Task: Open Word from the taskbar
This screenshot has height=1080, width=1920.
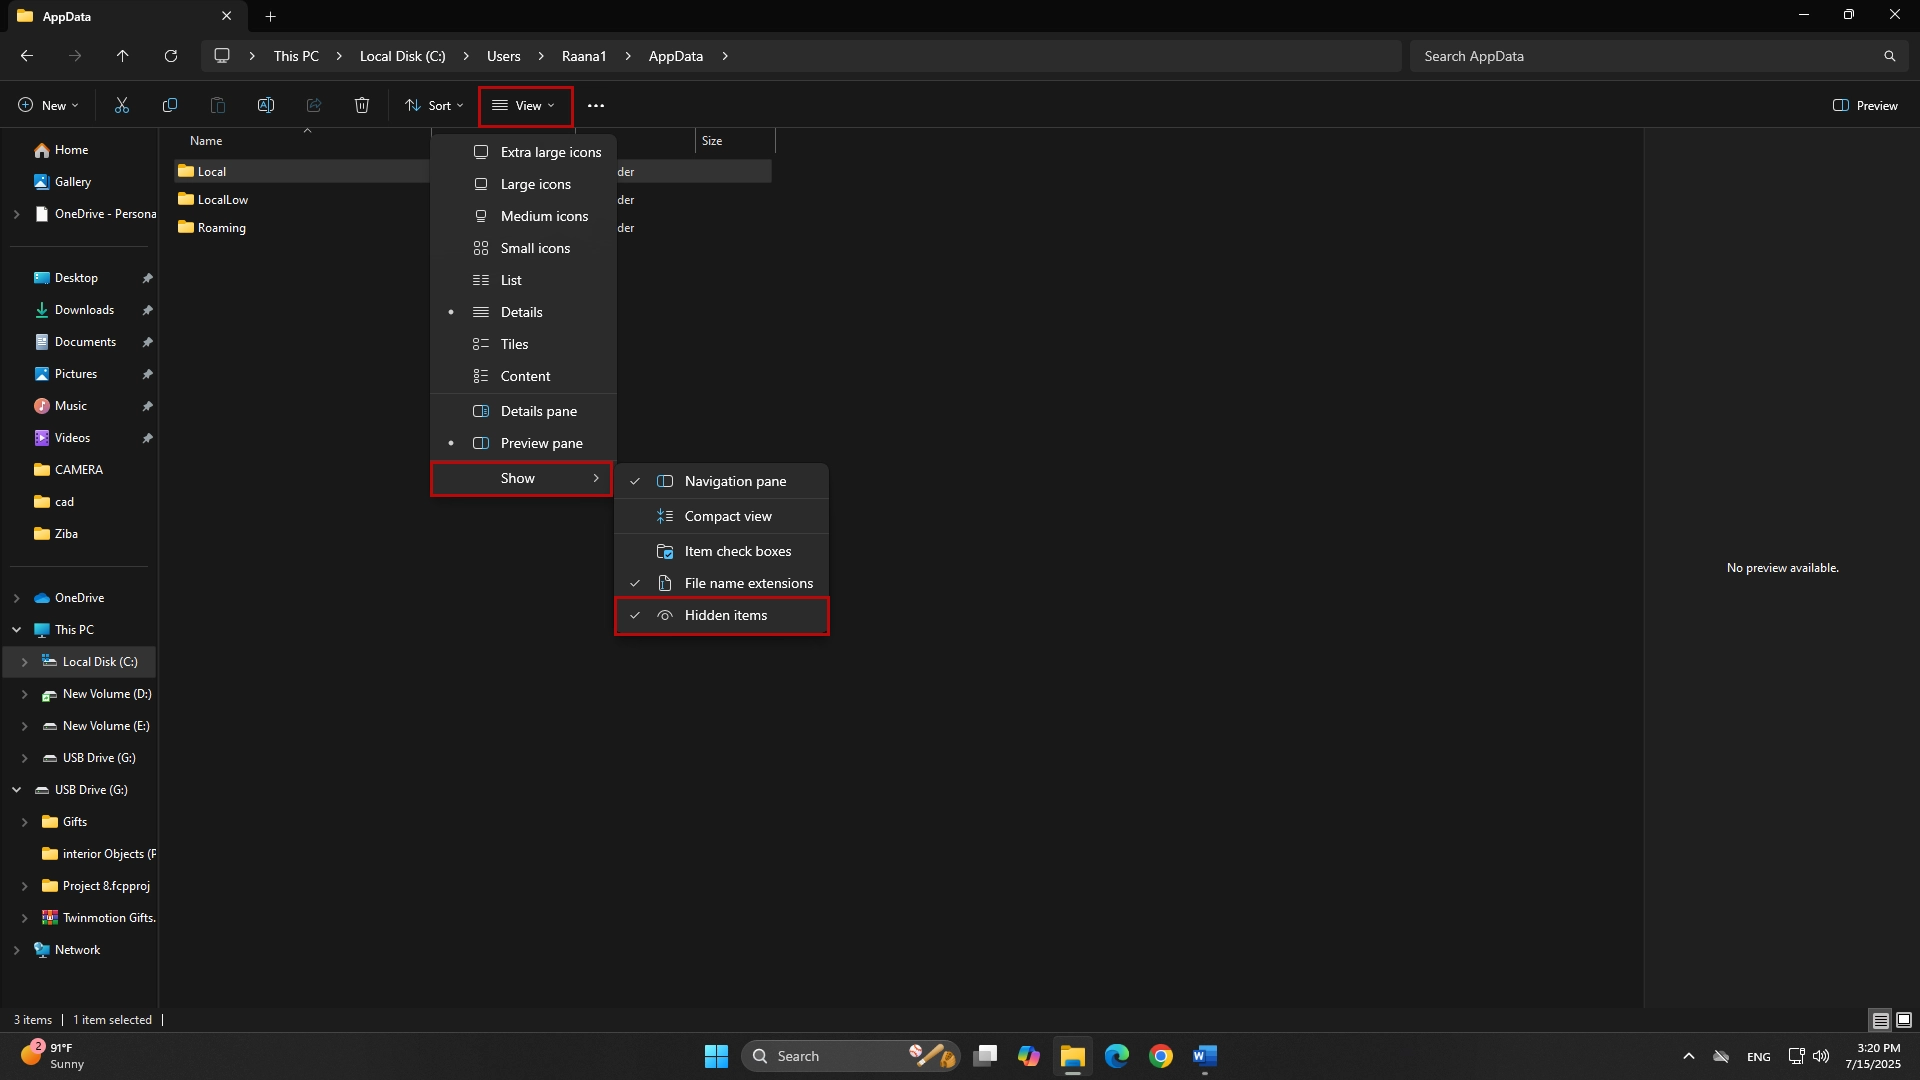Action: 1205,1056
